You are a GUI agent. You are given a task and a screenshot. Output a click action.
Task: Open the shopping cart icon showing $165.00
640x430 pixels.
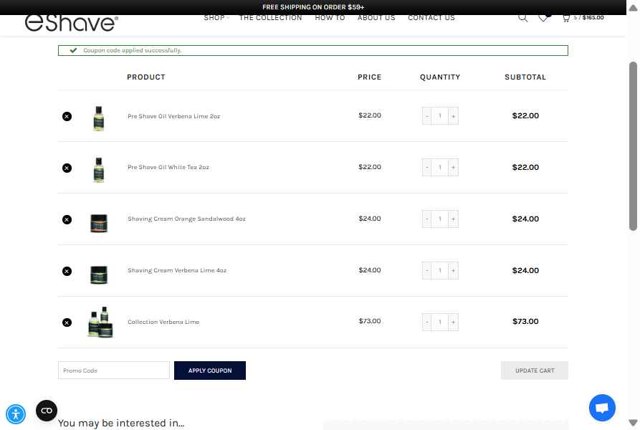click(583, 18)
